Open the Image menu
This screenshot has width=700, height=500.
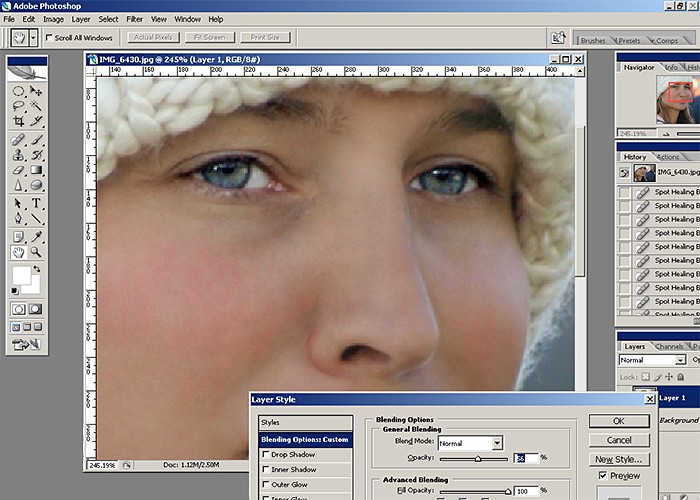pos(54,19)
